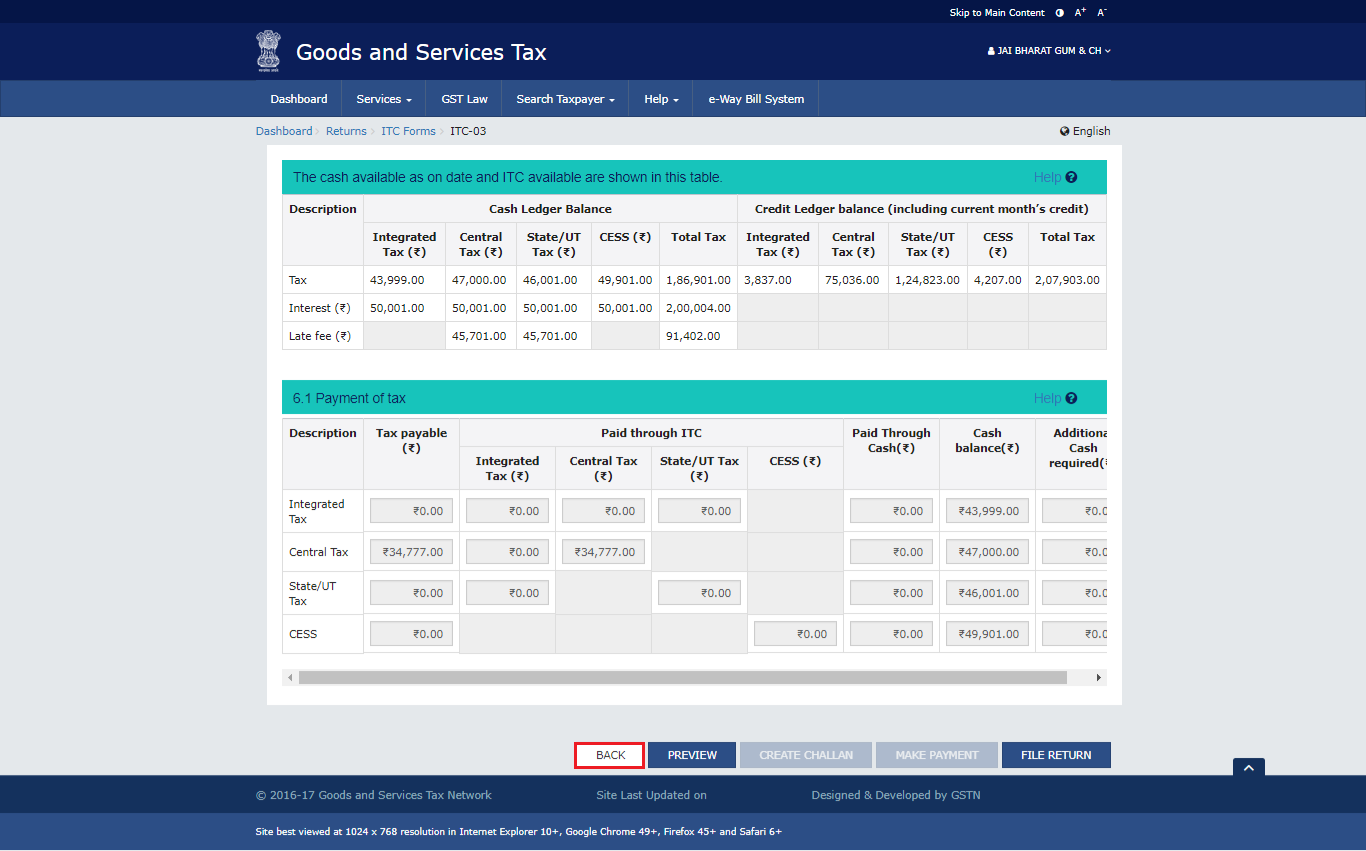Open e-Way Bill System menu item
This screenshot has width=1366, height=851.
click(x=756, y=99)
